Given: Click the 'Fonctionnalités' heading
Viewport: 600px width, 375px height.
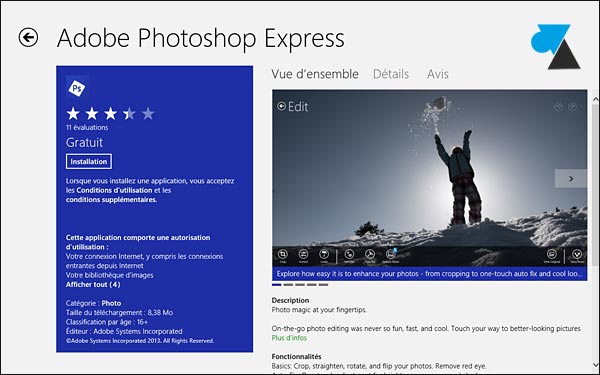Looking at the screenshot, I should (x=297, y=357).
